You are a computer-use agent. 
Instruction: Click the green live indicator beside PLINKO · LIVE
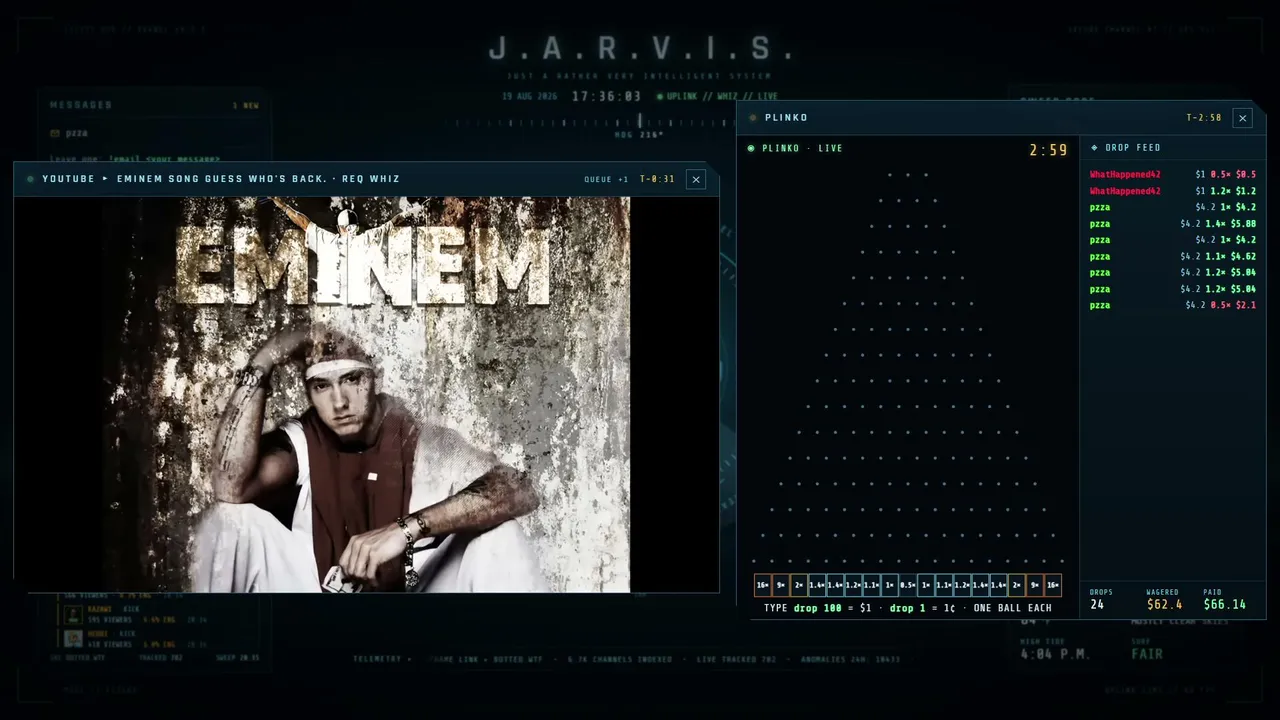[x=751, y=149]
